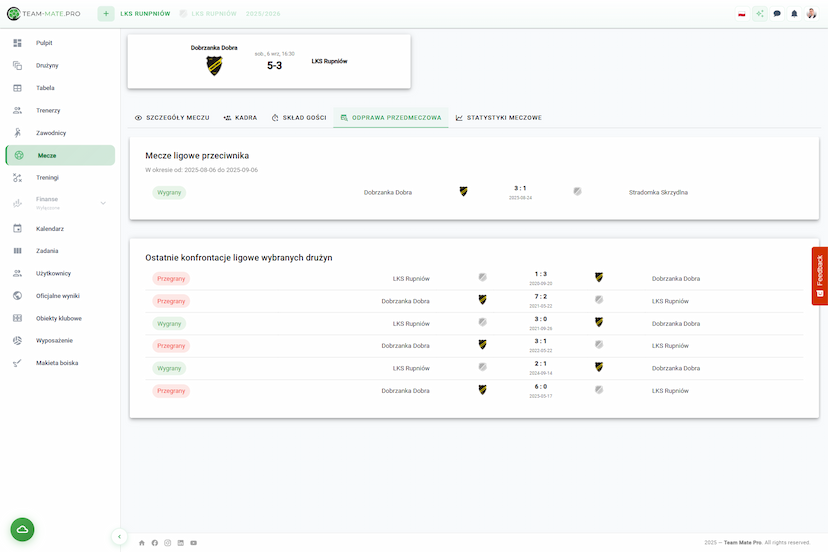Open the footer LinkedIn icon

181,543
